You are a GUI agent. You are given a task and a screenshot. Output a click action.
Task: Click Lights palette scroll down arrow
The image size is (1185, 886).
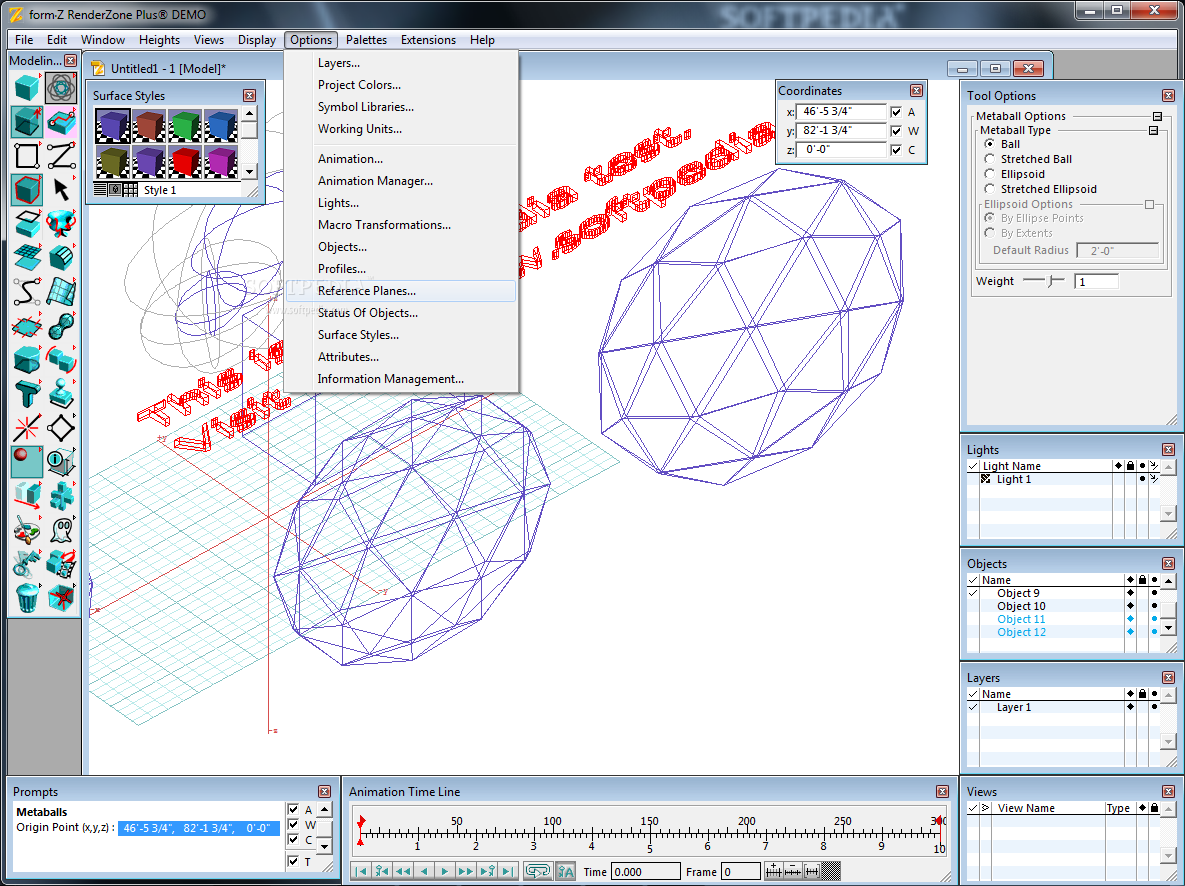coord(1168,514)
